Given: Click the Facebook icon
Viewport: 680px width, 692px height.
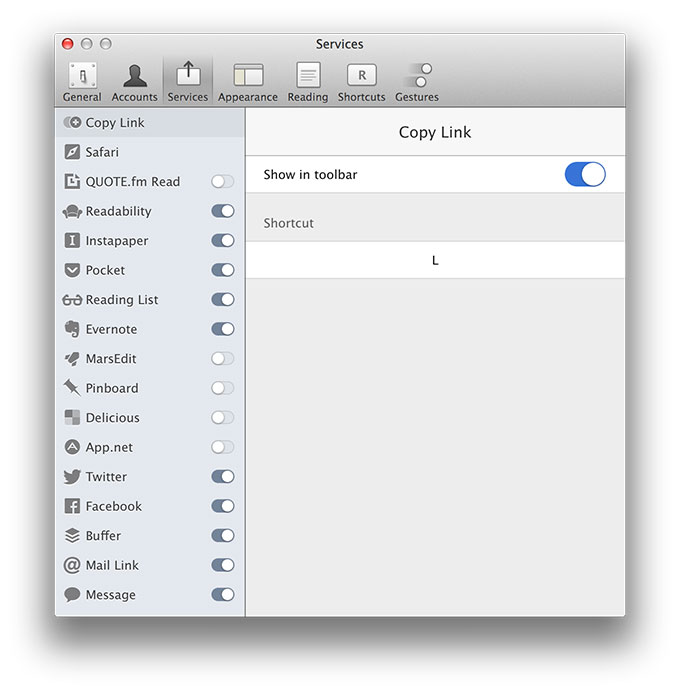Looking at the screenshot, I should (x=72, y=506).
